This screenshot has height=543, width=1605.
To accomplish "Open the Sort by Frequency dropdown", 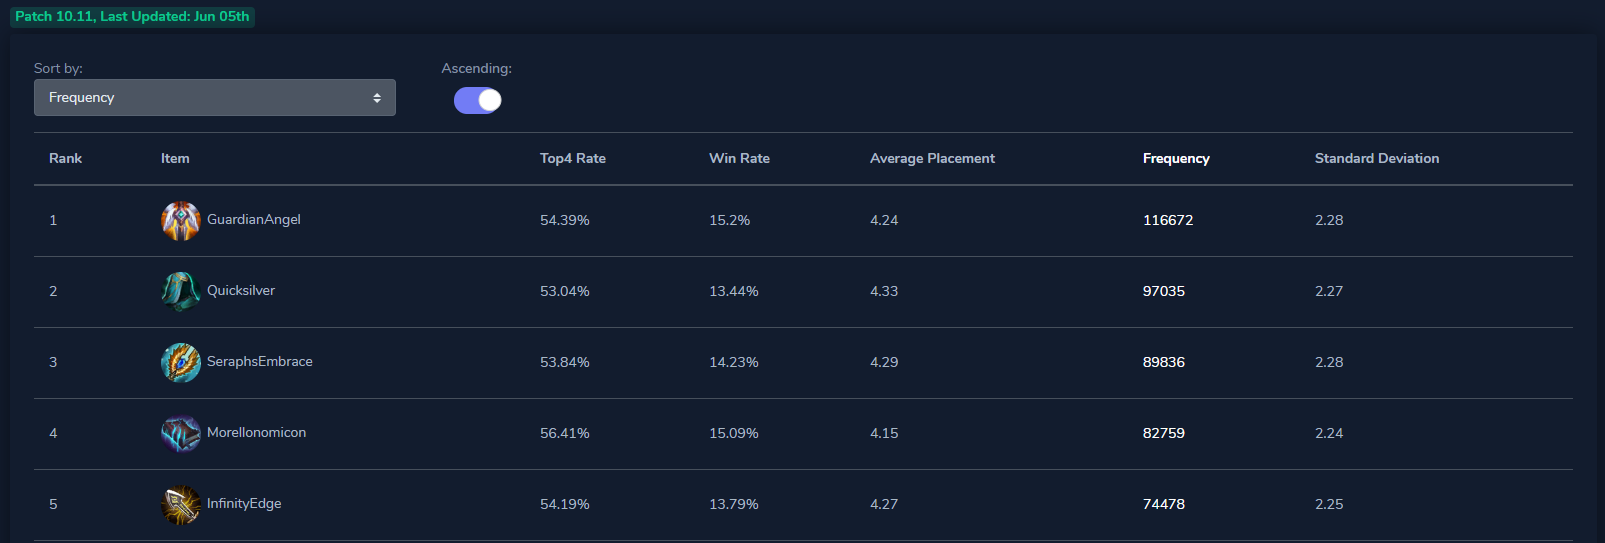I will [x=215, y=98].
